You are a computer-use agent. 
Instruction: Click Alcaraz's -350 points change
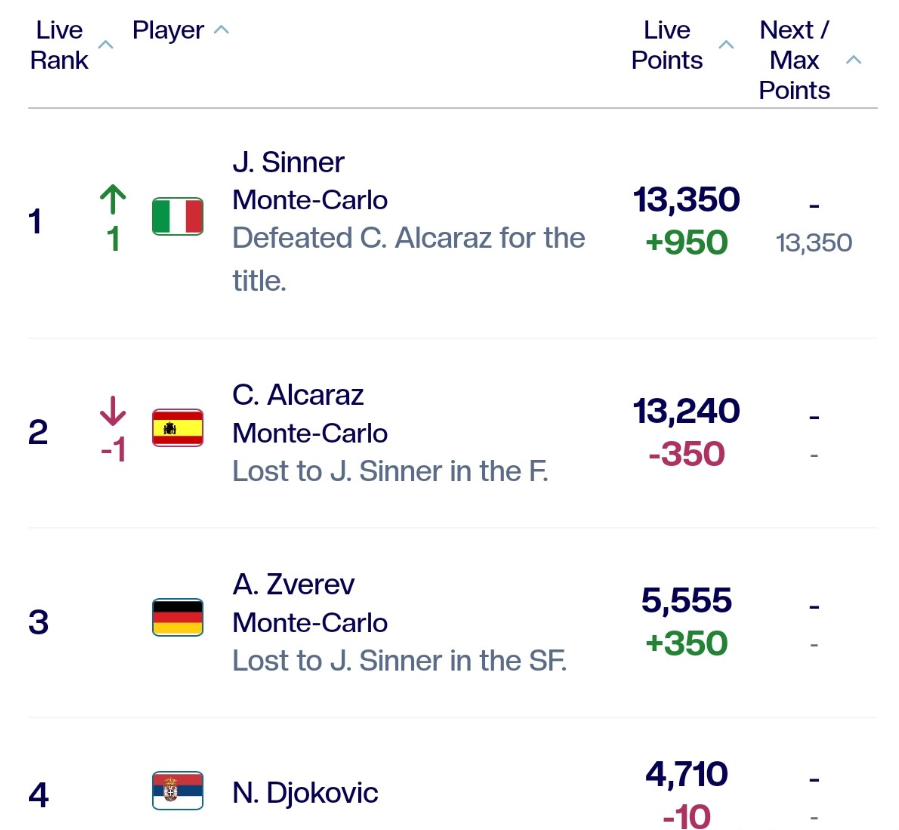[x=686, y=454]
